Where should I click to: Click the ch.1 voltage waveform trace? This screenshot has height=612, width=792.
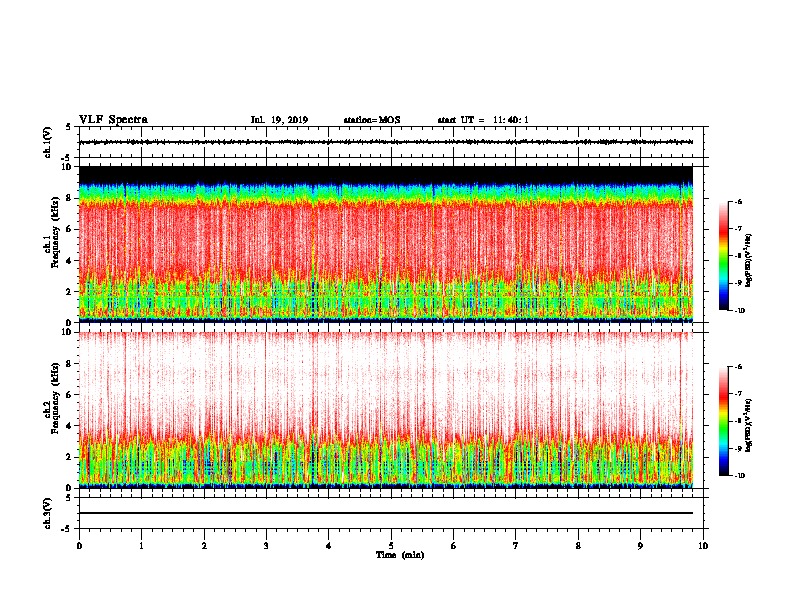pyautogui.click(x=386, y=142)
